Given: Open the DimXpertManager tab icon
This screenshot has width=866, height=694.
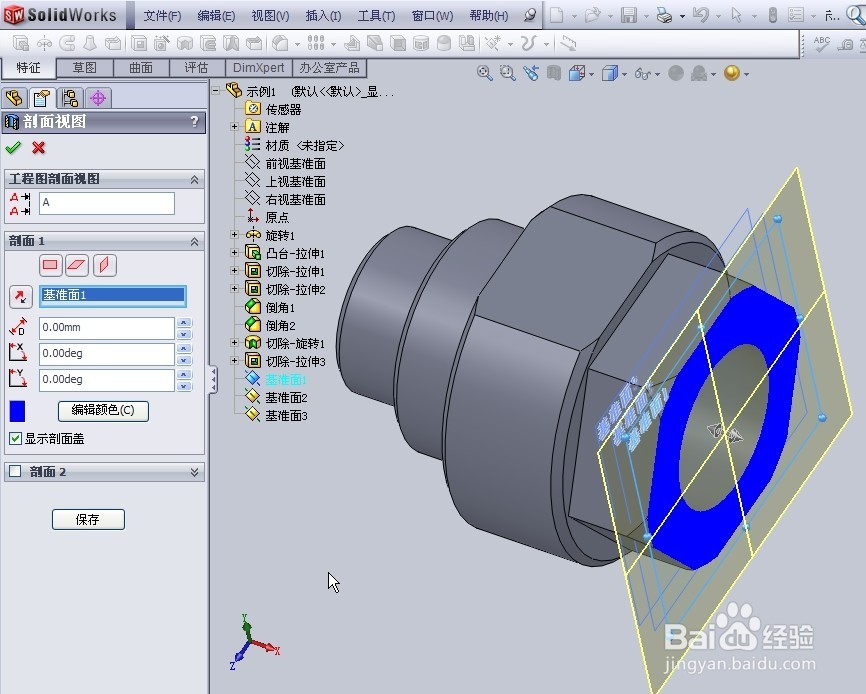Looking at the screenshot, I should click(98, 98).
